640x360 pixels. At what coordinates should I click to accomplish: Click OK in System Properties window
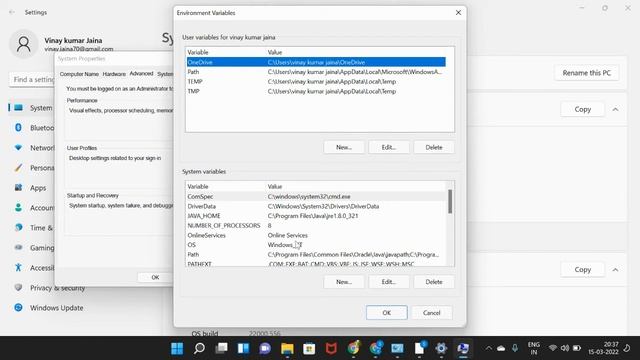155,277
